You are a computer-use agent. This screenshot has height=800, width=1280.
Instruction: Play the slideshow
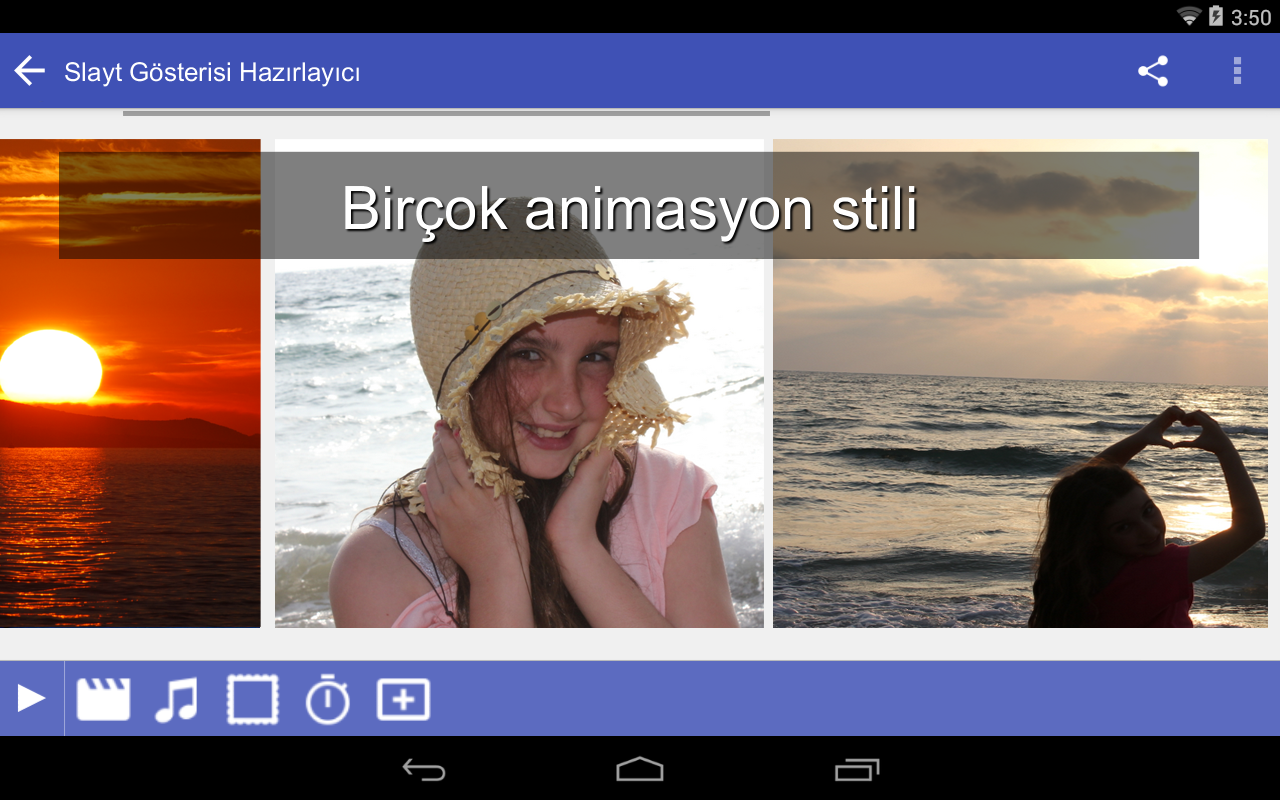pyautogui.click(x=32, y=698)
